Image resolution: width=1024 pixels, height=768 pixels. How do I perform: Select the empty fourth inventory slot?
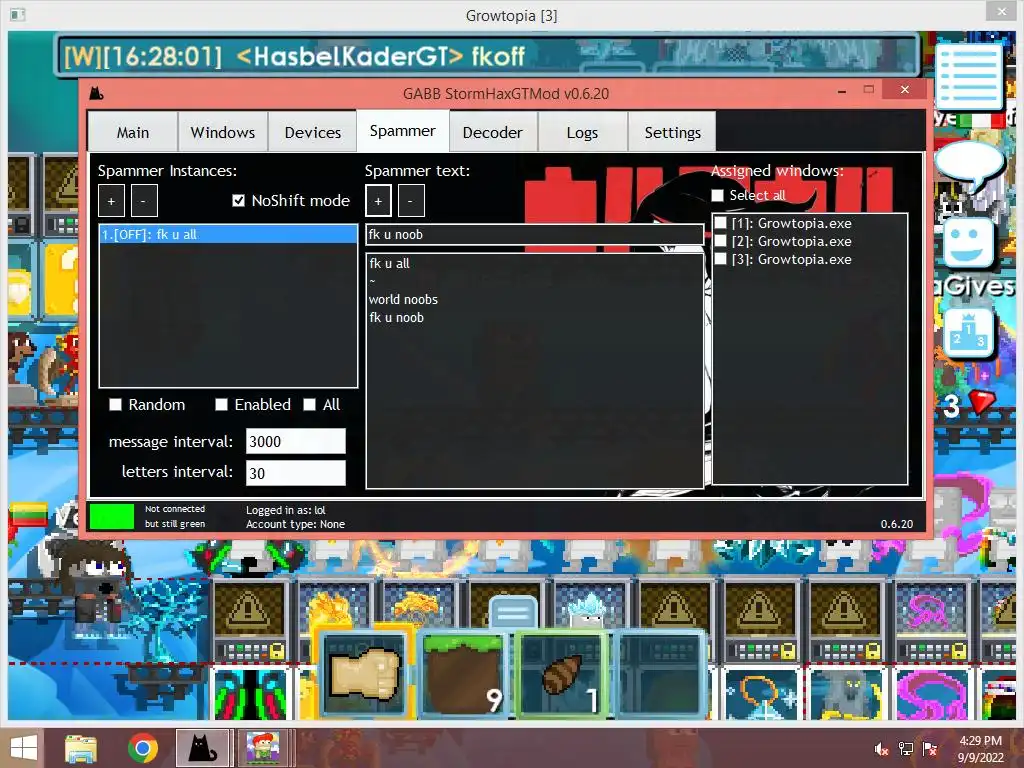(x=661, y=674)
